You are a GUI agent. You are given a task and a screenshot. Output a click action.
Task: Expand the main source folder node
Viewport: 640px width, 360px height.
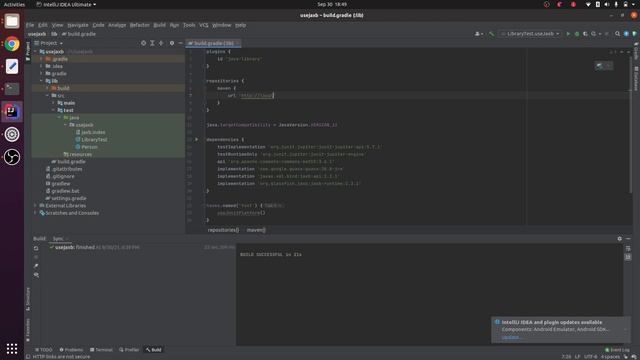[x=53, y=103]
